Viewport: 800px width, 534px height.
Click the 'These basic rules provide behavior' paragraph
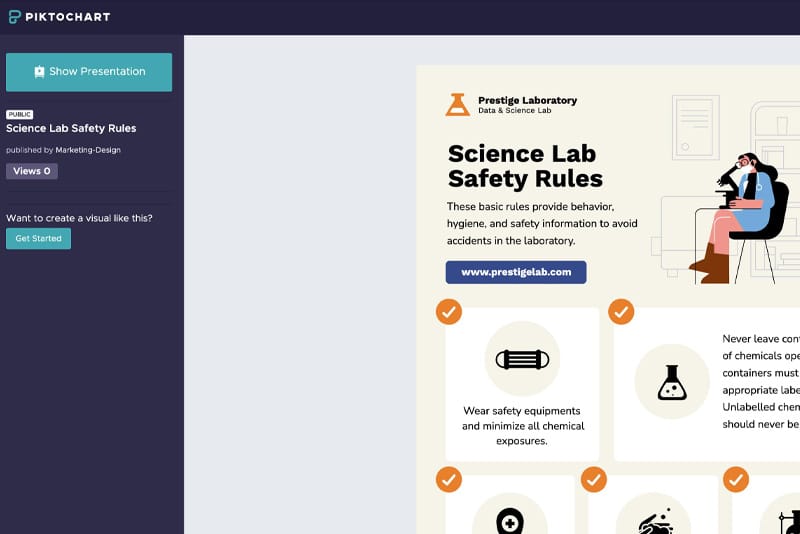542,223
